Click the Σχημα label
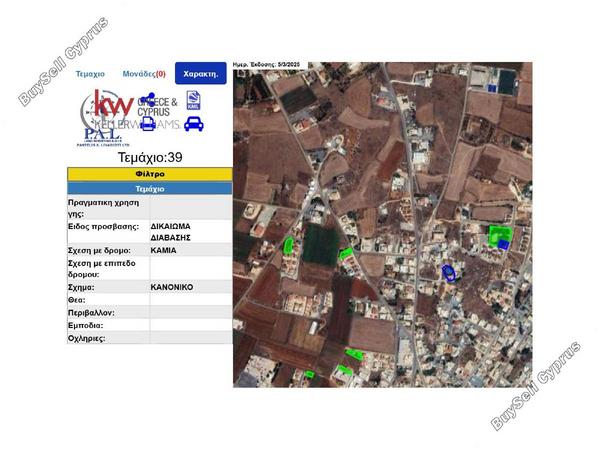Image resolution: width=600 pixels, height=450 pixels. pyautogui.click(x=81, y=287)
